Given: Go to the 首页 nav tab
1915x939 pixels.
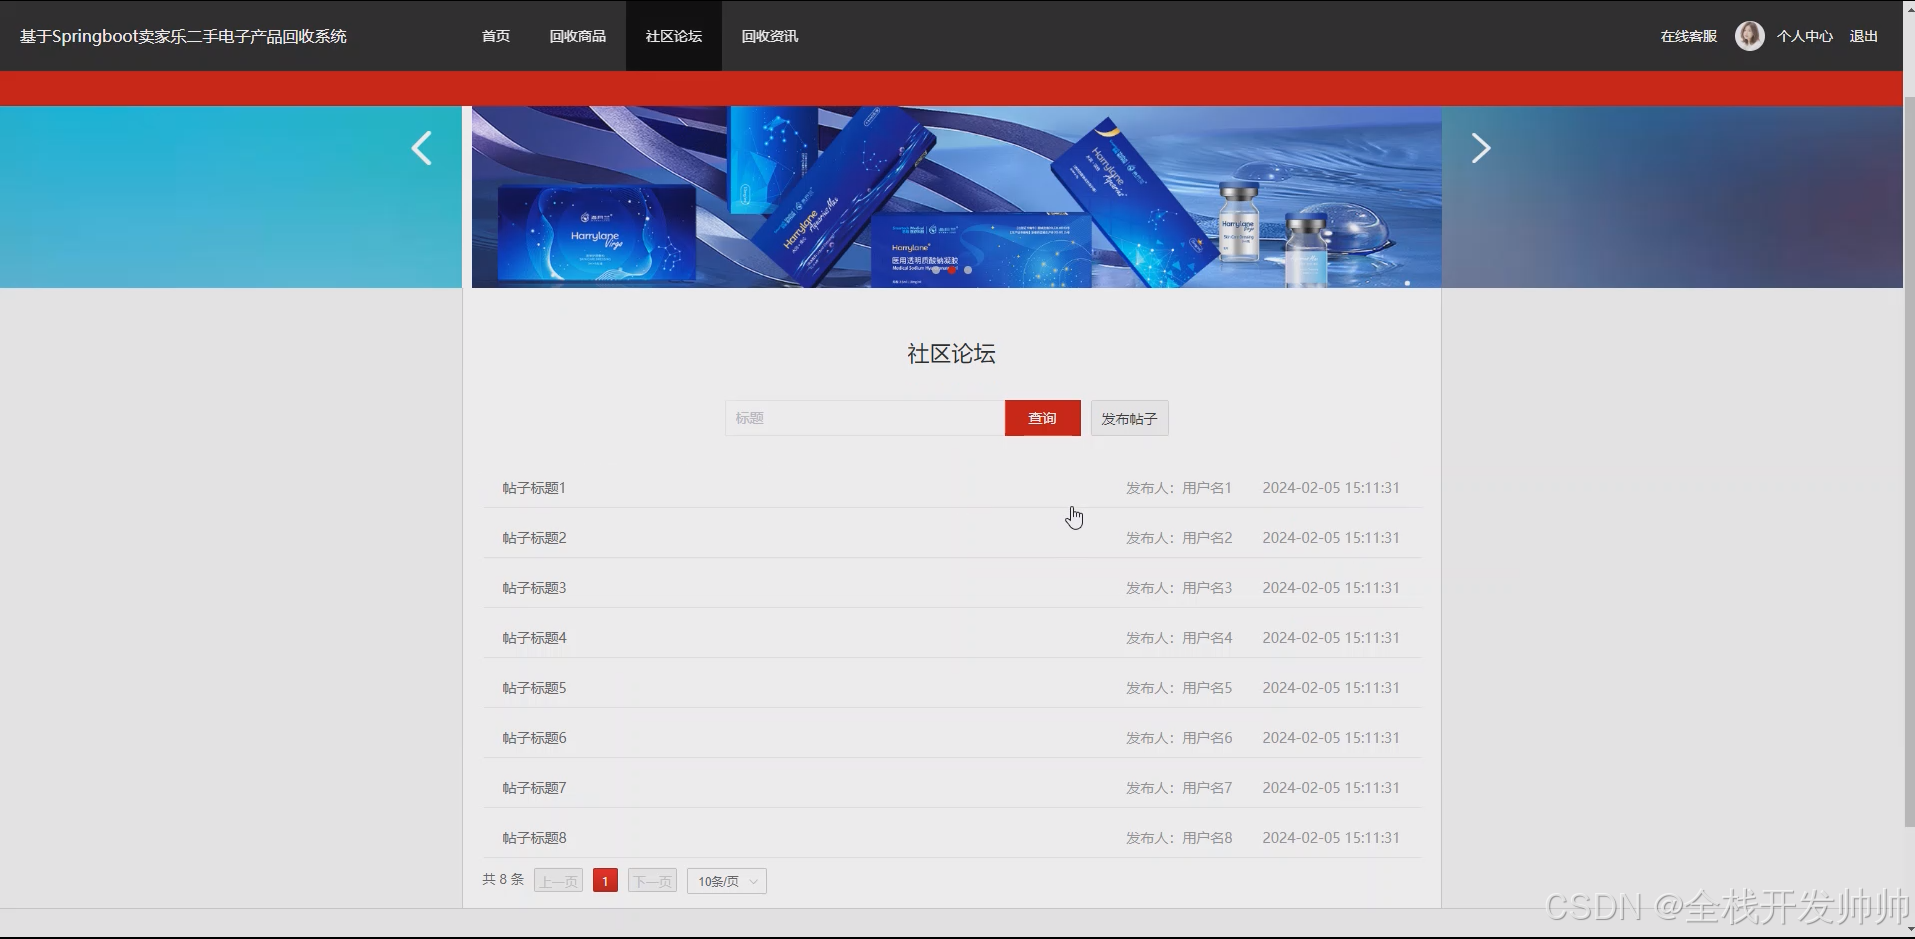Looking at the screenshot, I should tap(496, 36).
